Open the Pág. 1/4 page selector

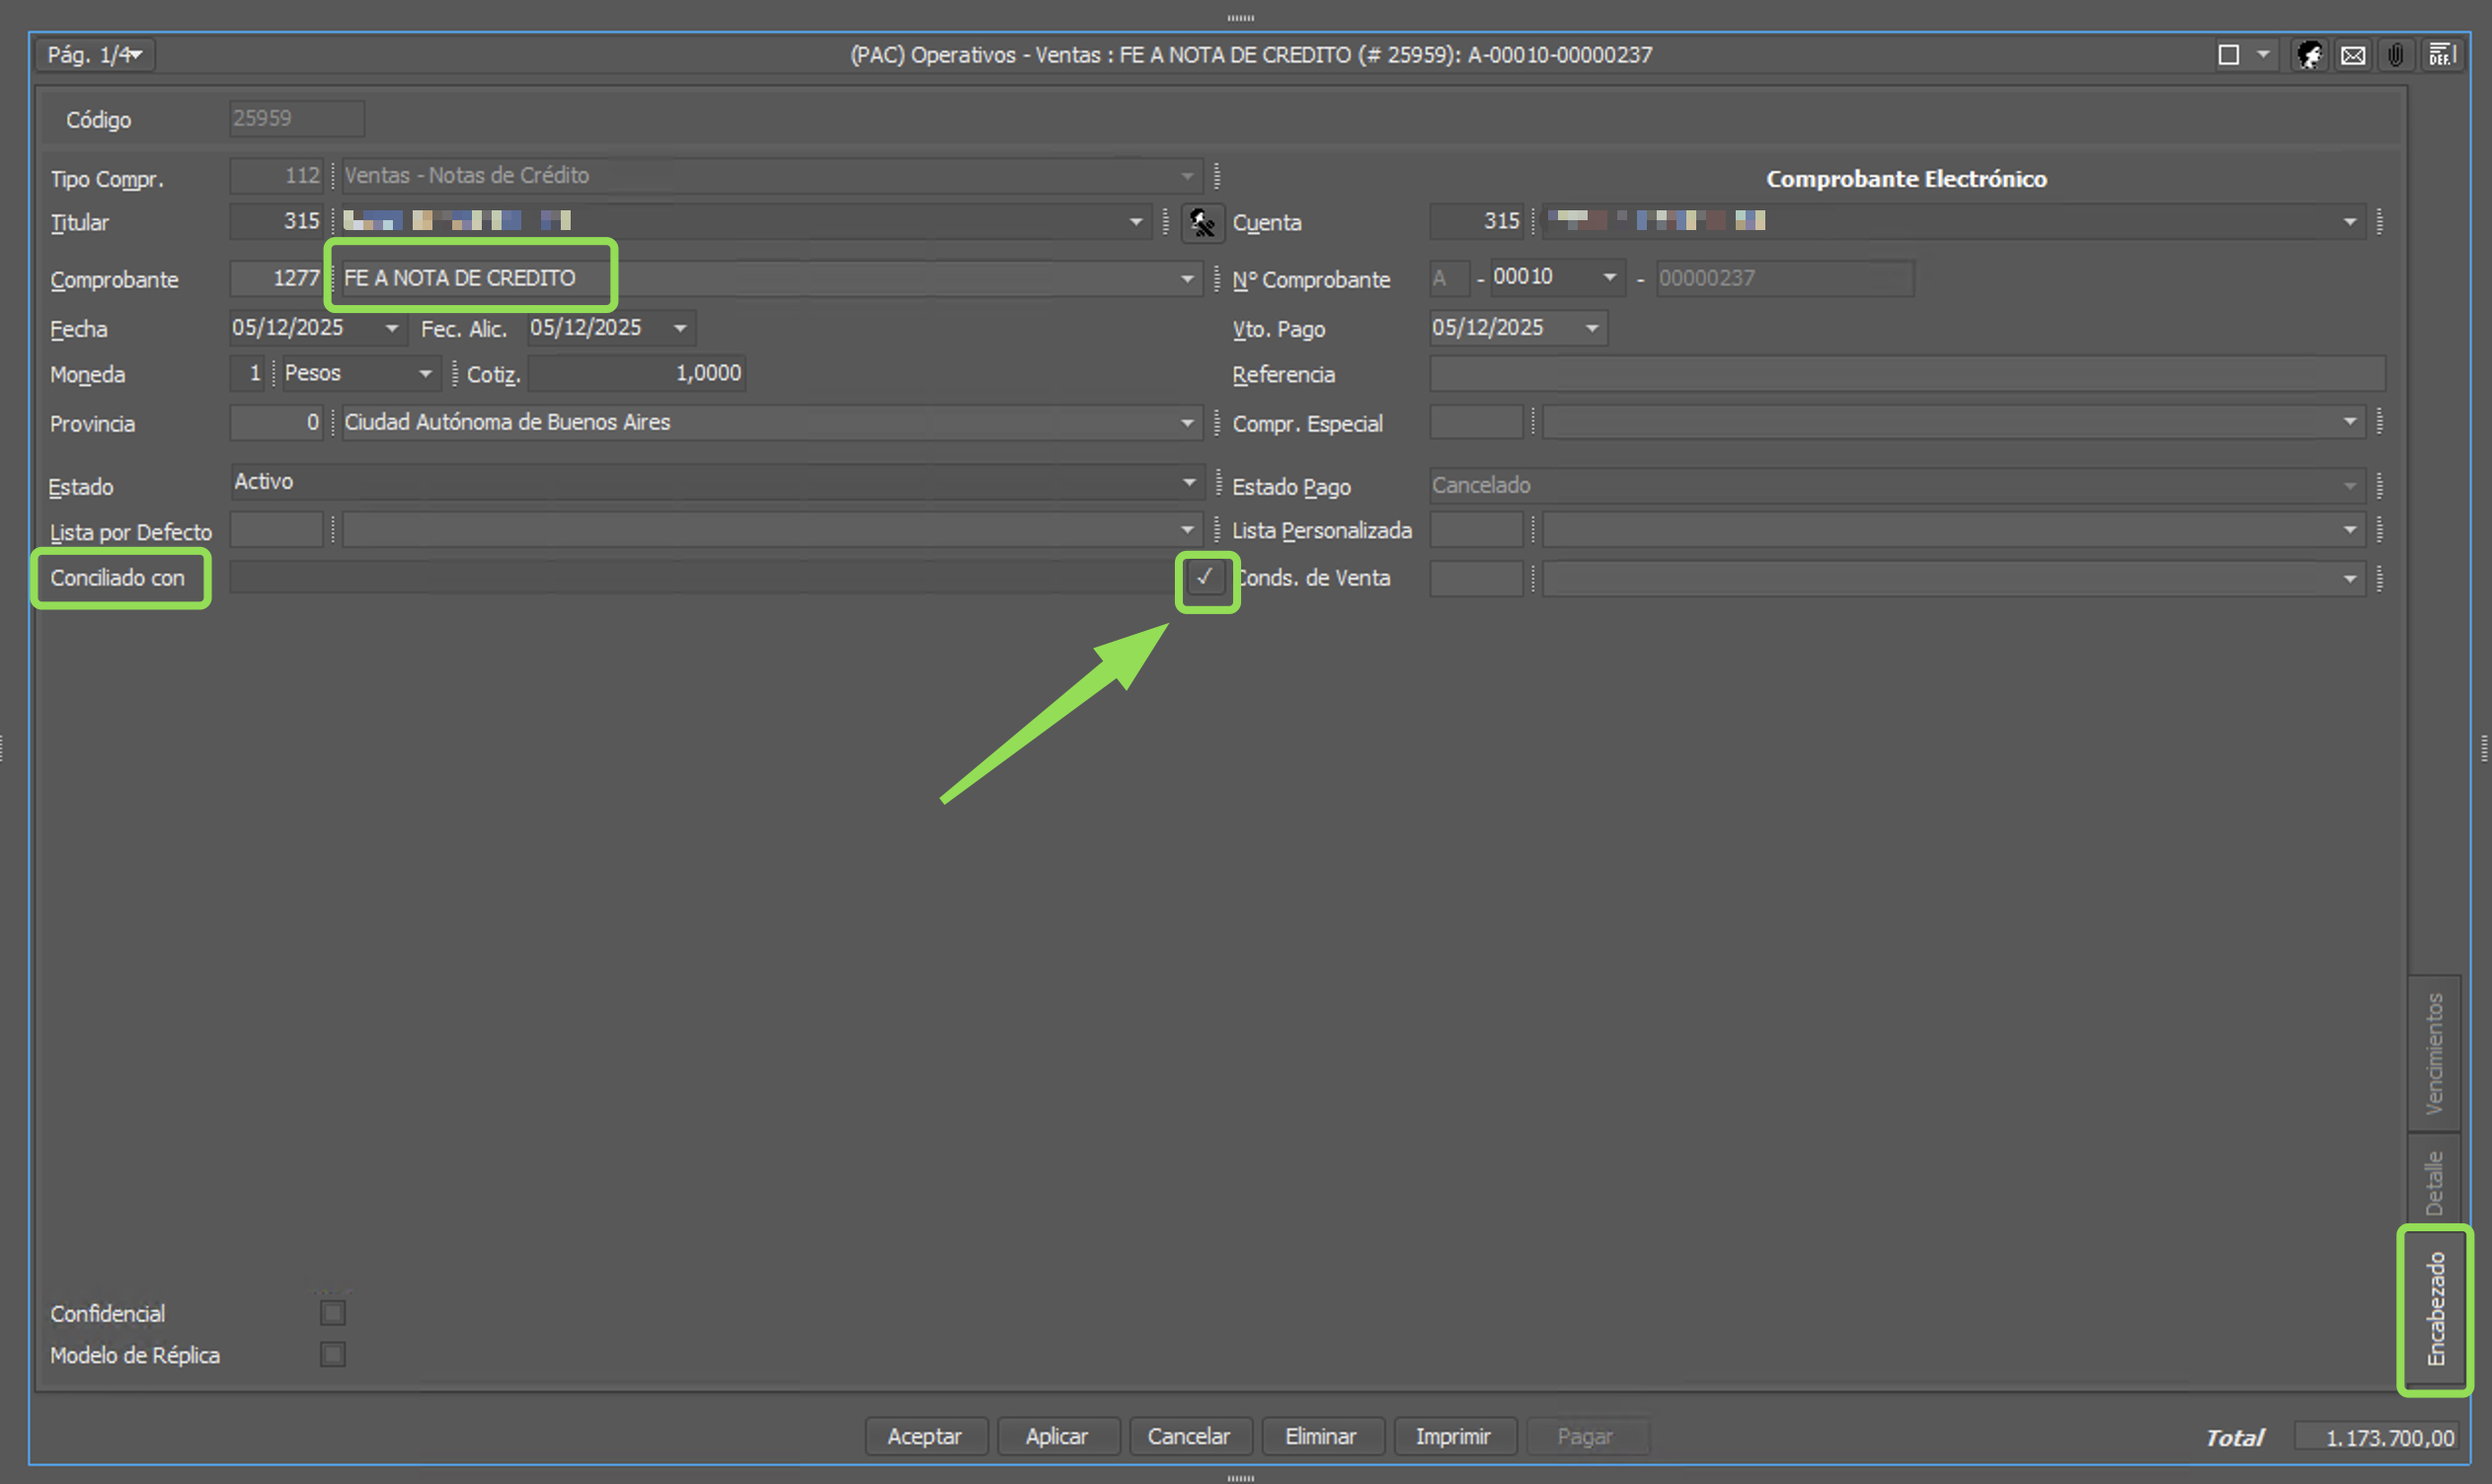point(95,55)
